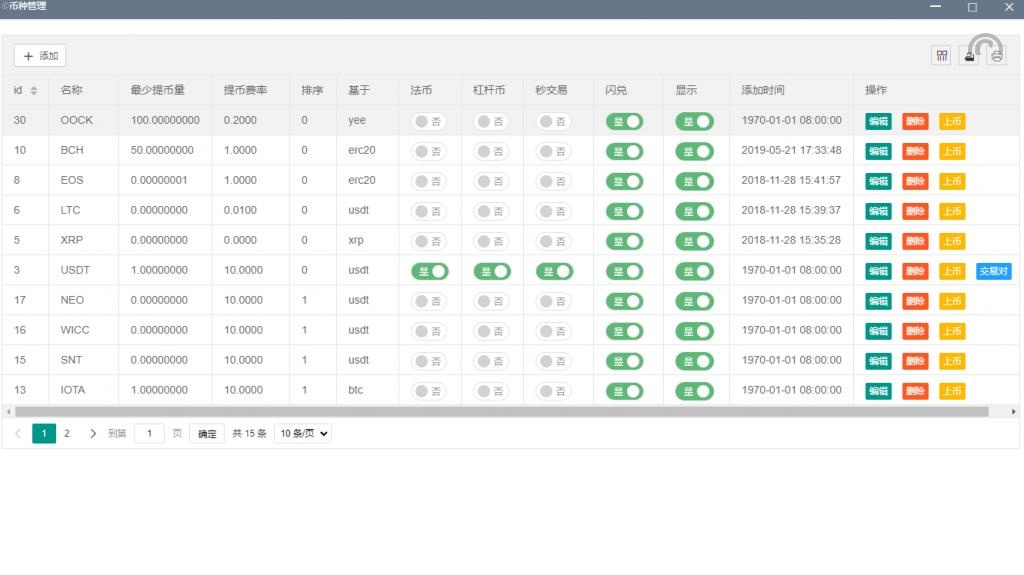This screenshot has width=1024, height=575.
Task: Click the 添加 add button
Action: tap(40, 56)
